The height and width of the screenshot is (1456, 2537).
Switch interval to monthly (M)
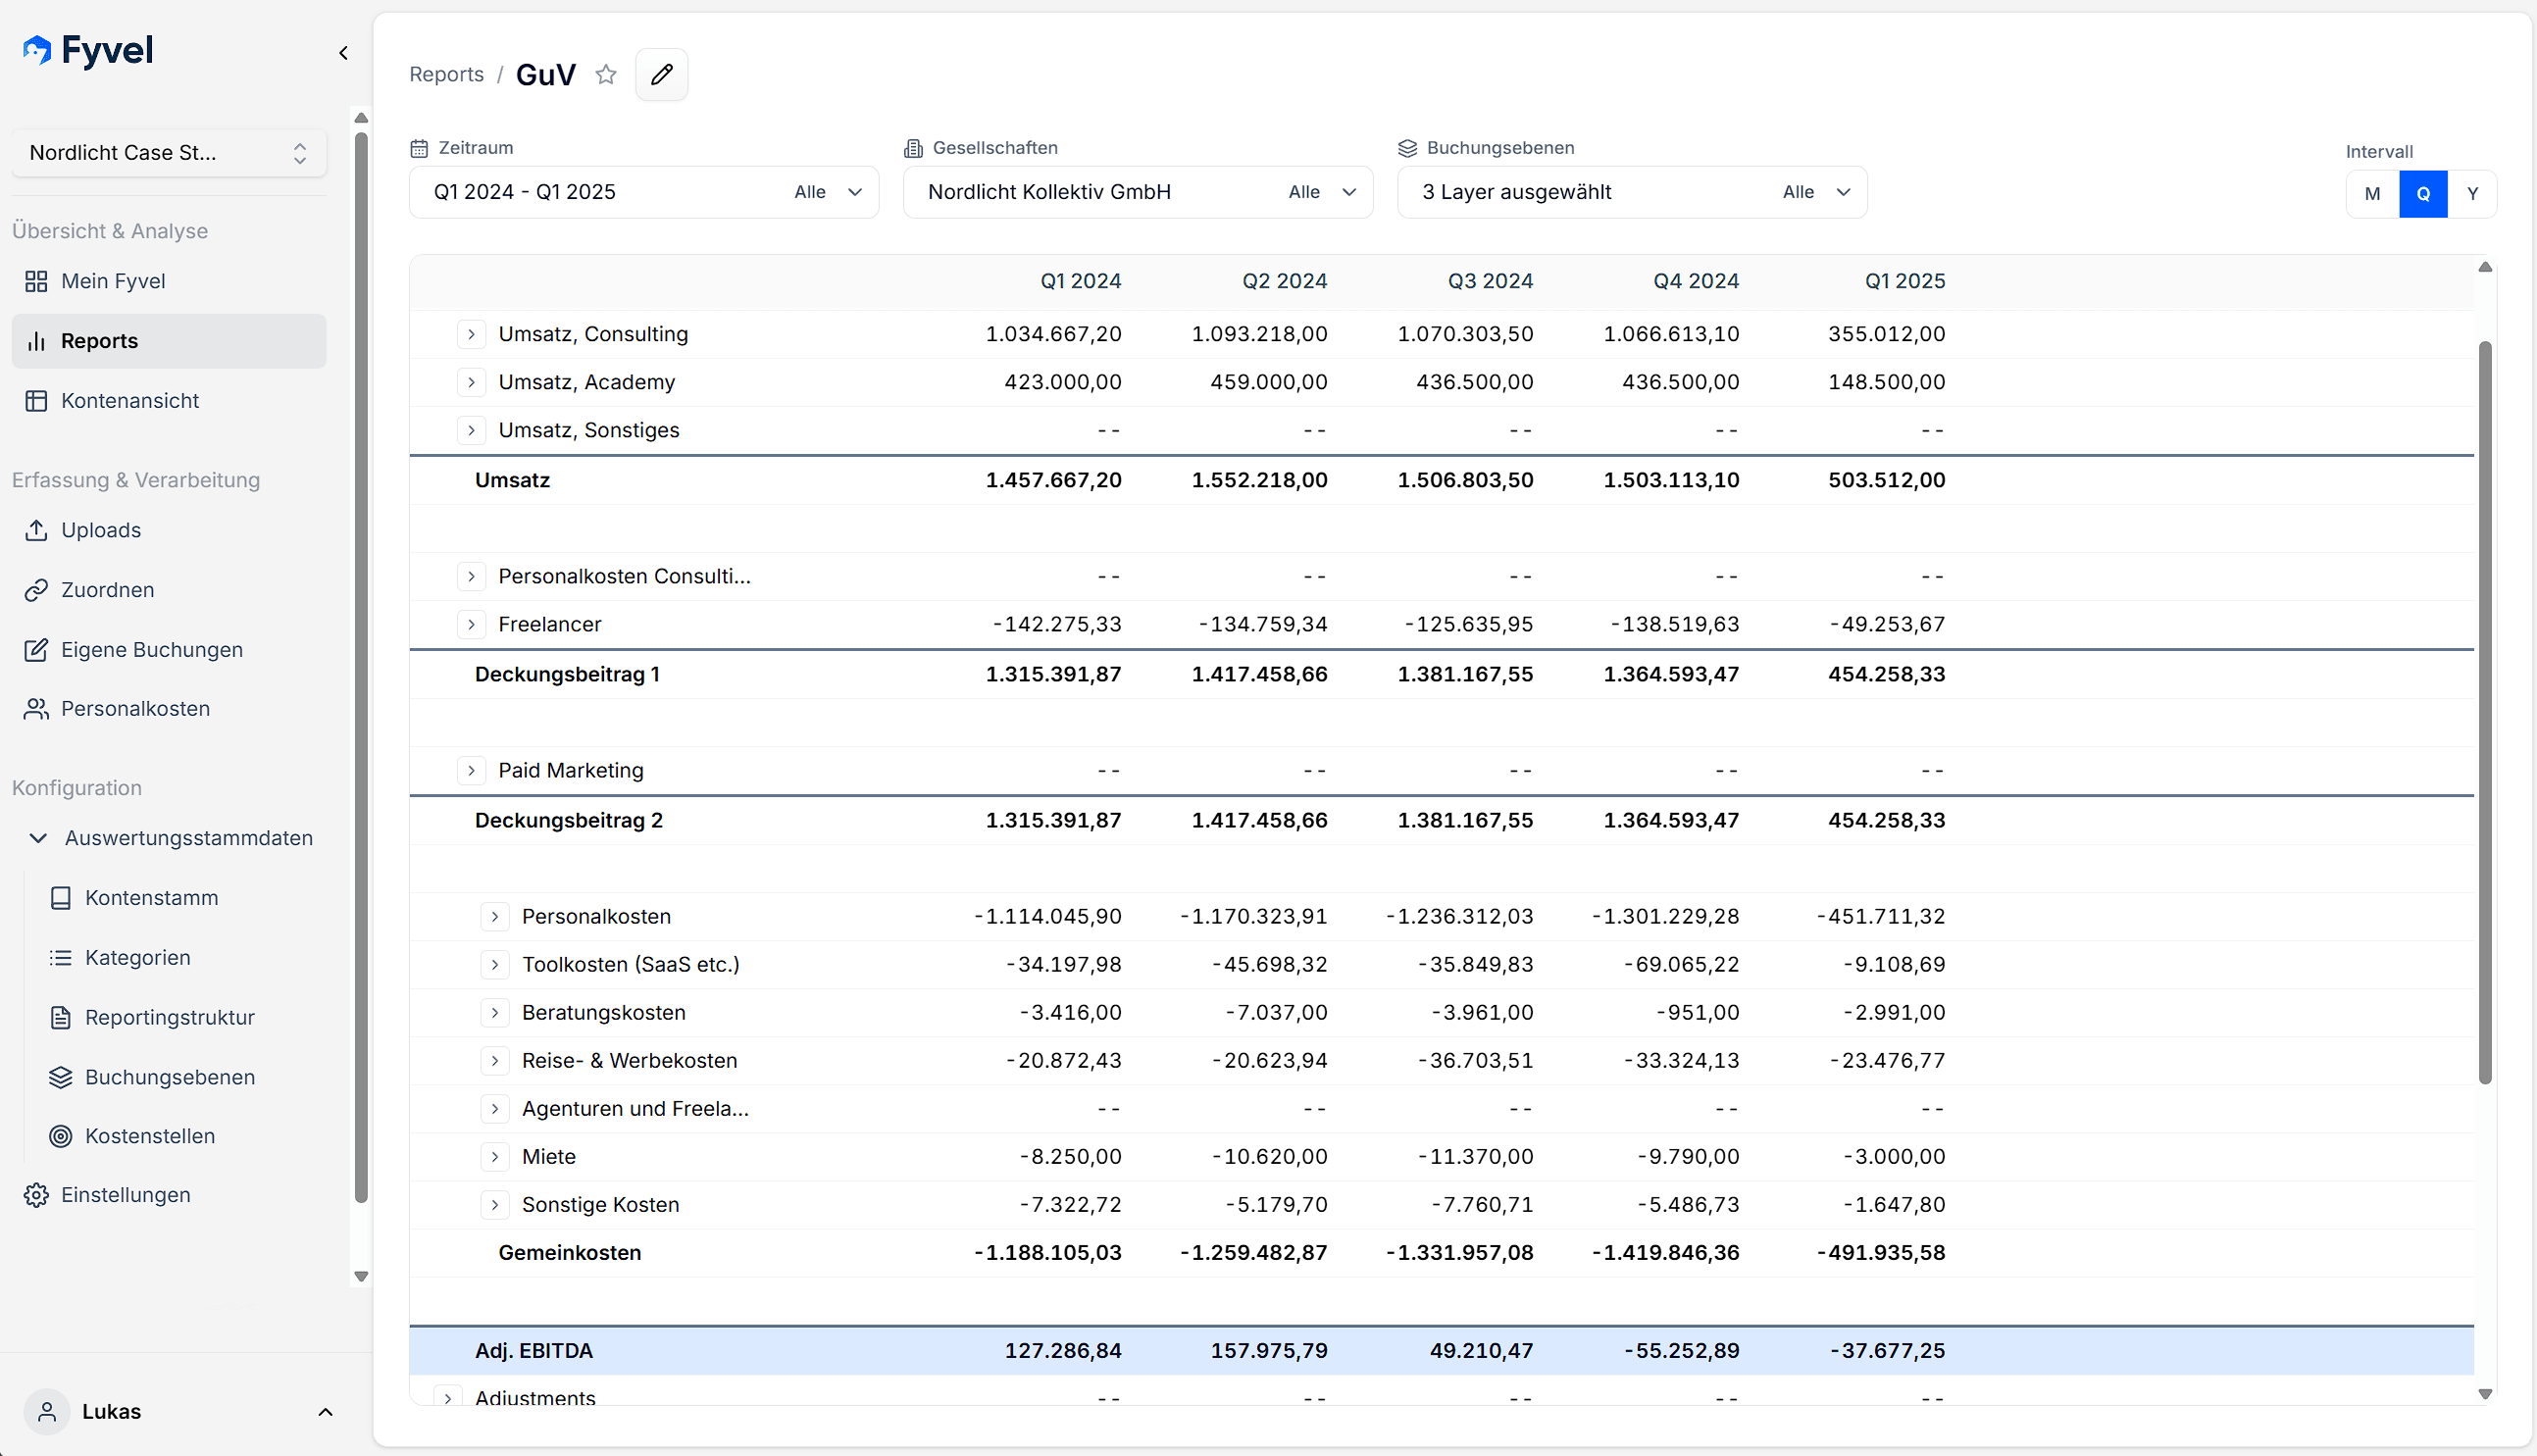click(x=2372, y=194)
